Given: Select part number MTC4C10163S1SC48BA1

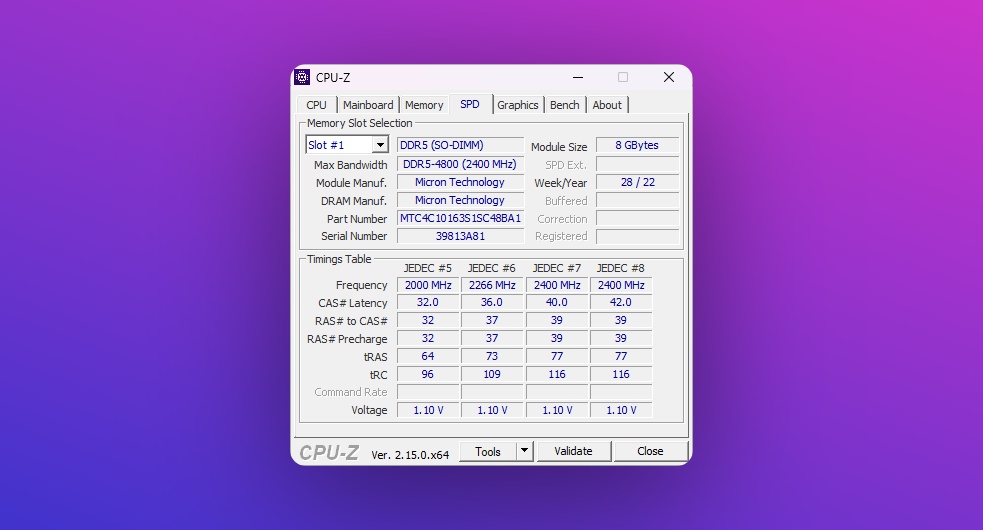Looking at the screenshot, I should tap(460, 218).
